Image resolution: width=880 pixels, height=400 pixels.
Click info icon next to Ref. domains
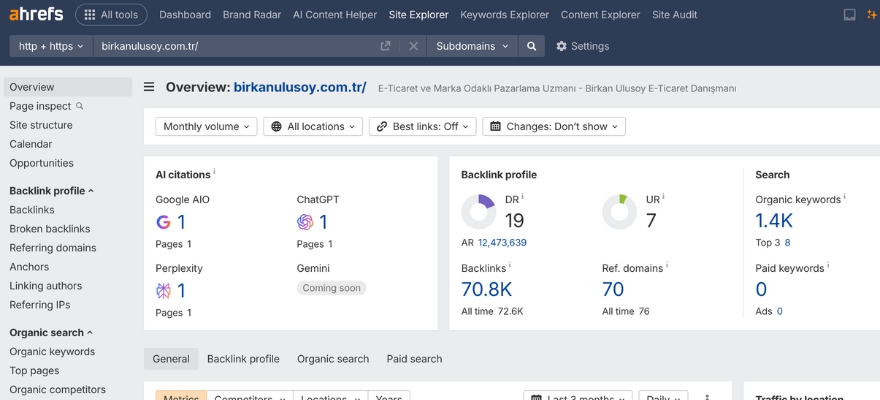(x=667, y=265)
